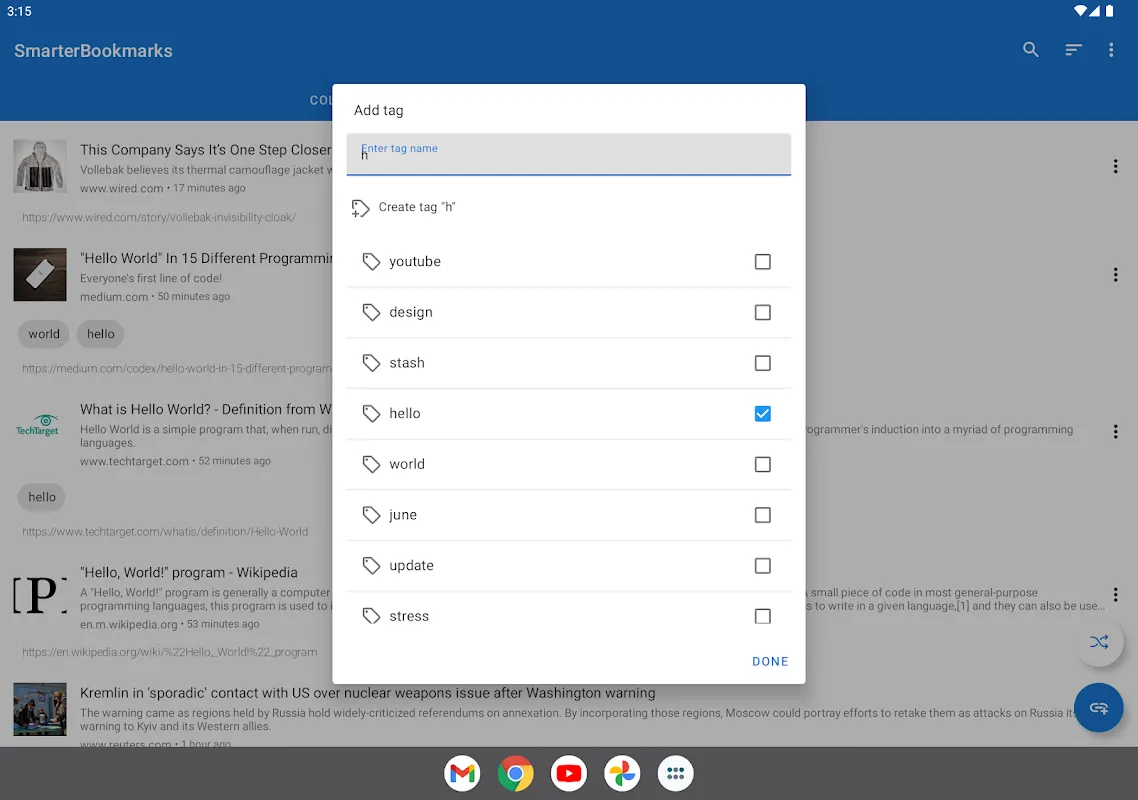This screenshot has height=800, width=1138.
Task: Open Google Photos from the dock
Action: point(622,773)
